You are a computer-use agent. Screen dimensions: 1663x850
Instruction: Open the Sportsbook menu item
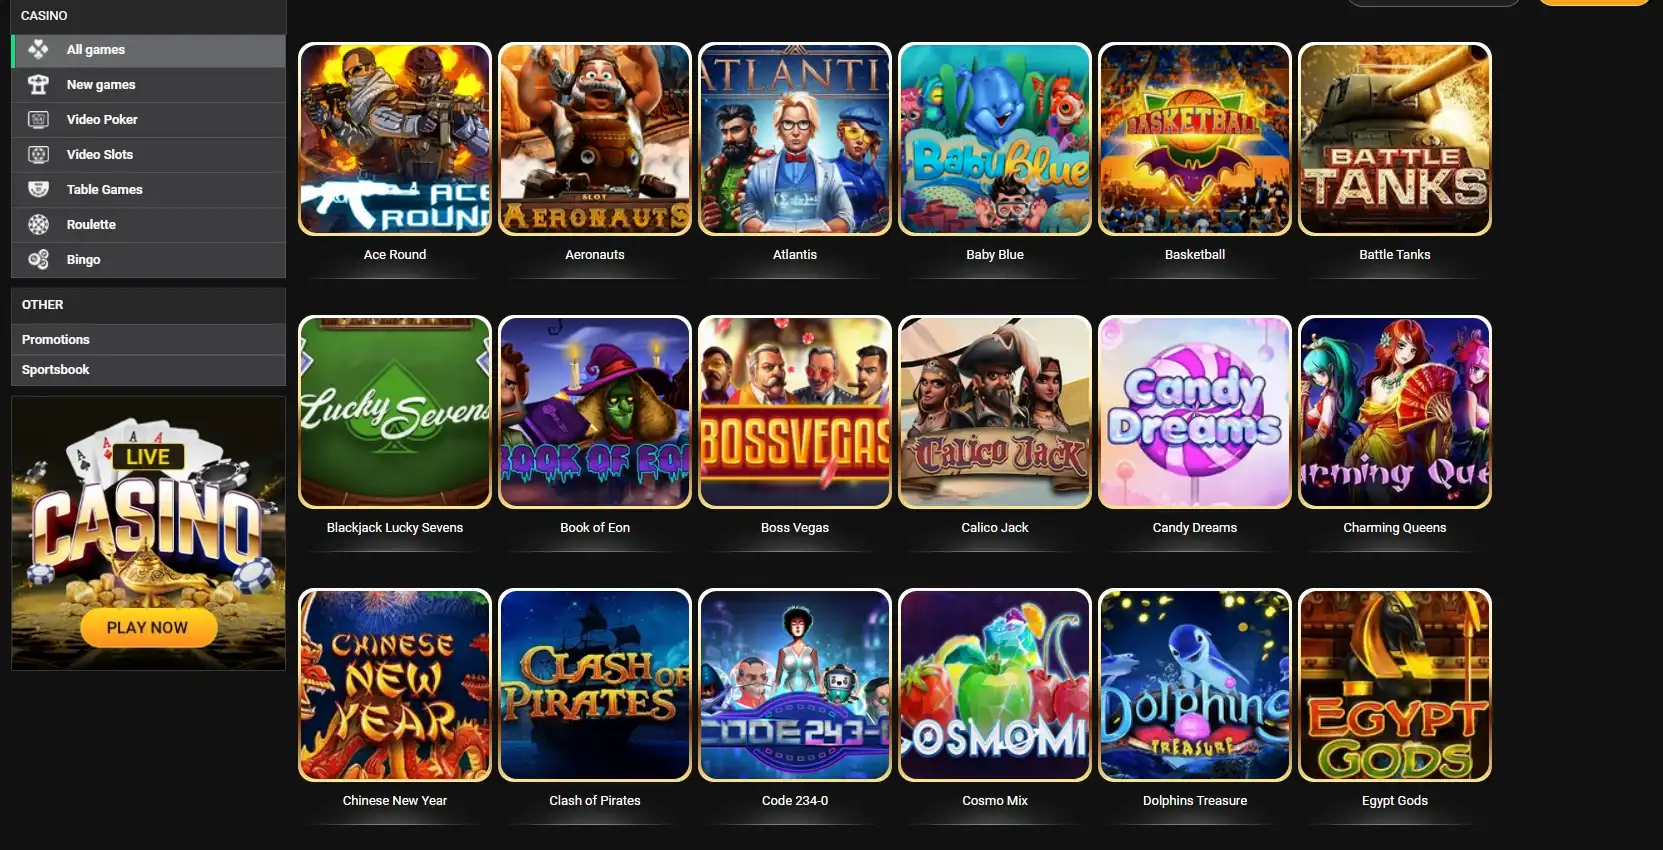(148, 369)
